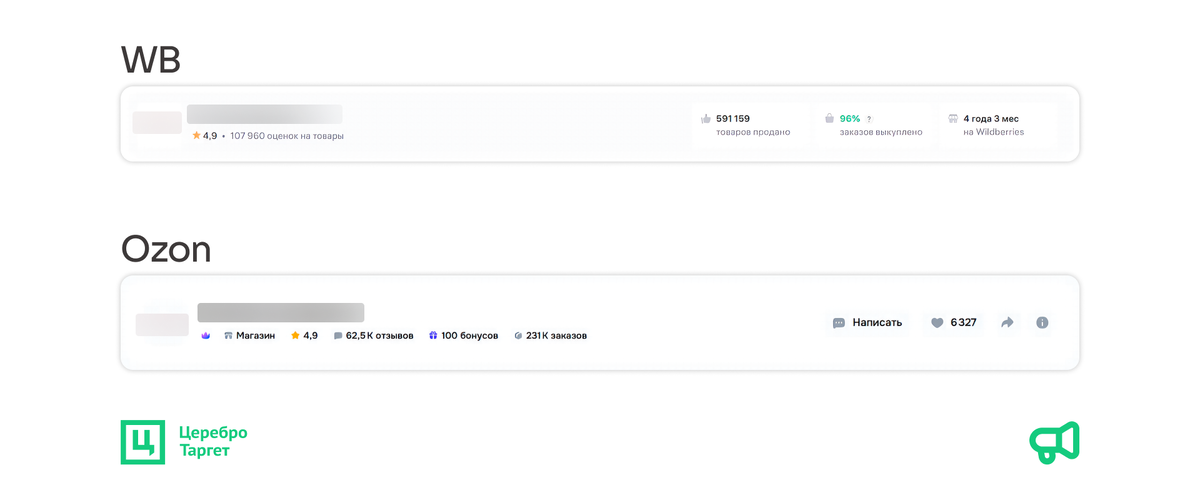
Task: Click the blurred seller logo in Ozon card
Action: pos(162,324)
